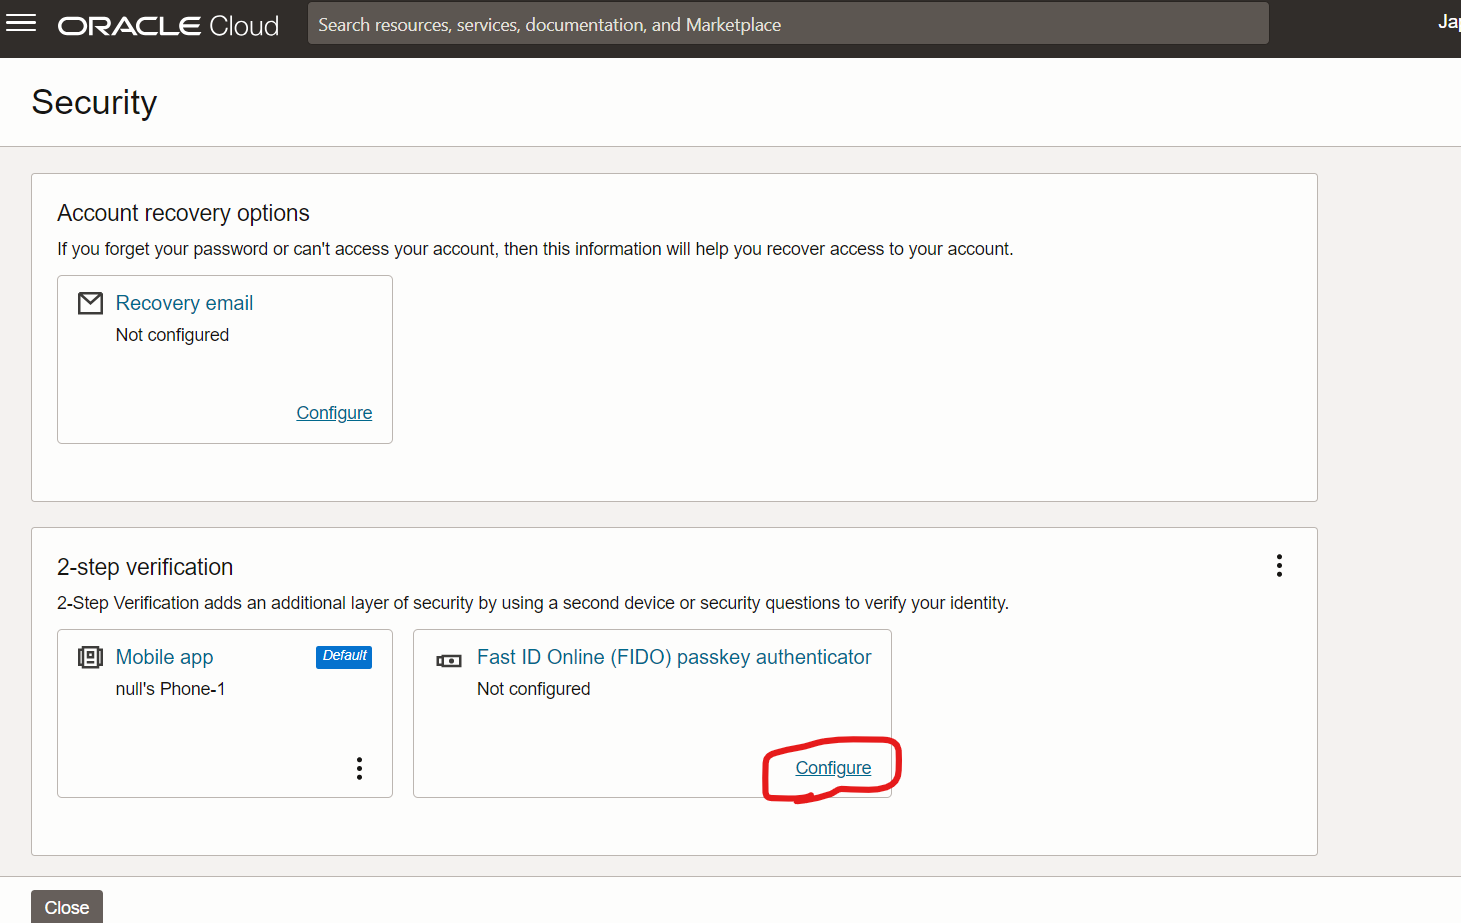Close the Security panel

(x=67, y=907)
